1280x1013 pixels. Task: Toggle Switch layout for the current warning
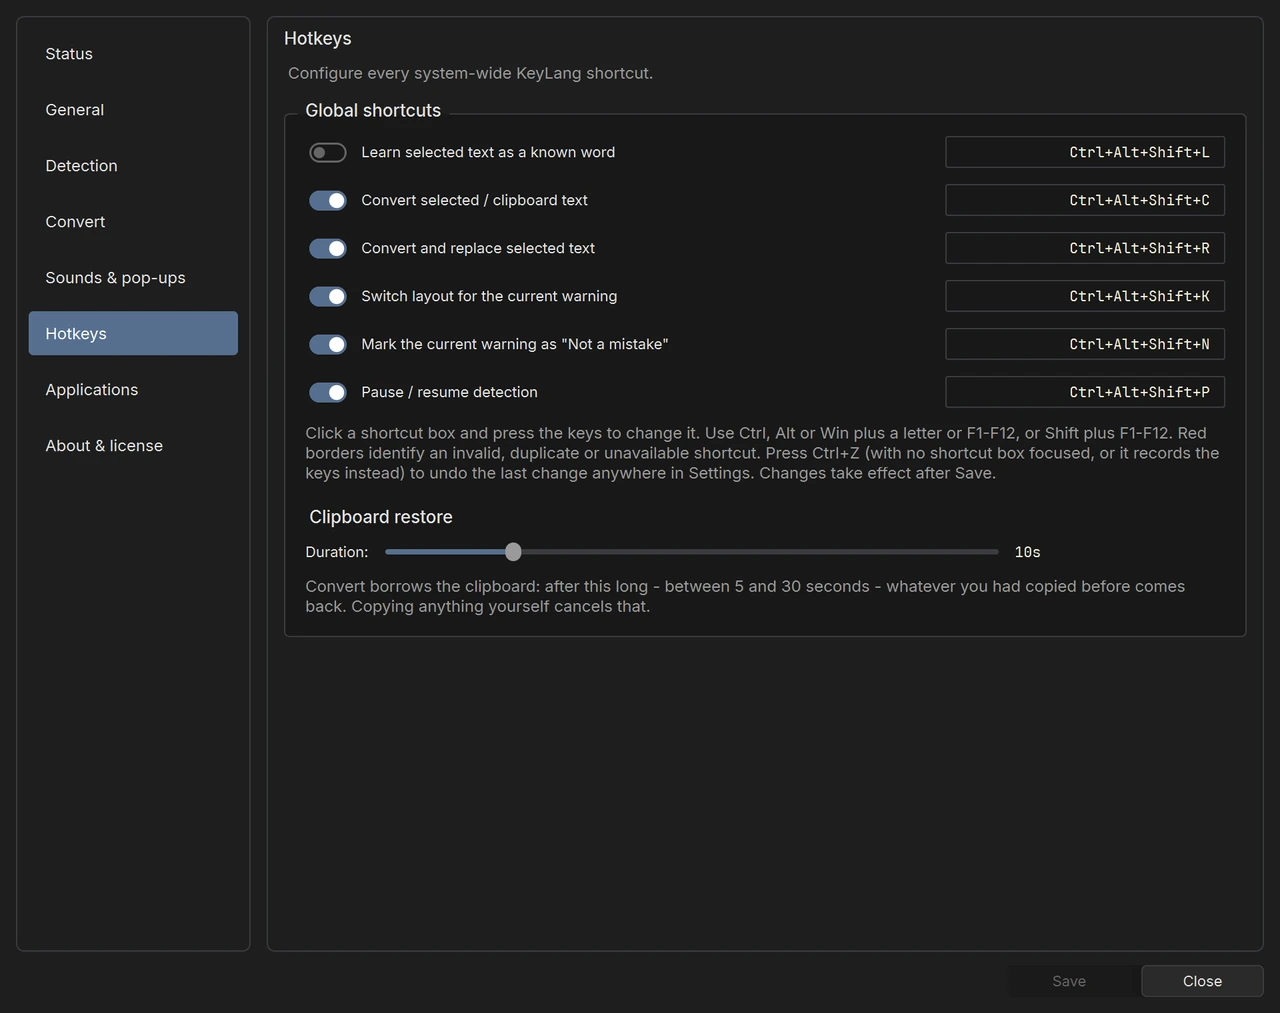point(328,296)
